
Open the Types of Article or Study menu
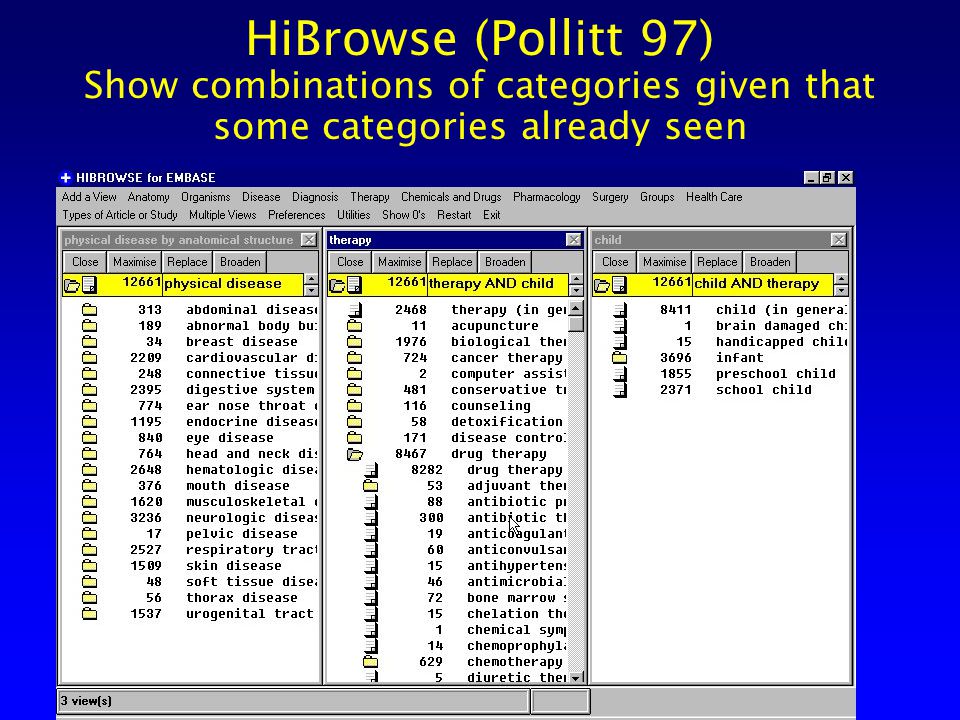pyautogui.click(x=120, y=215)
